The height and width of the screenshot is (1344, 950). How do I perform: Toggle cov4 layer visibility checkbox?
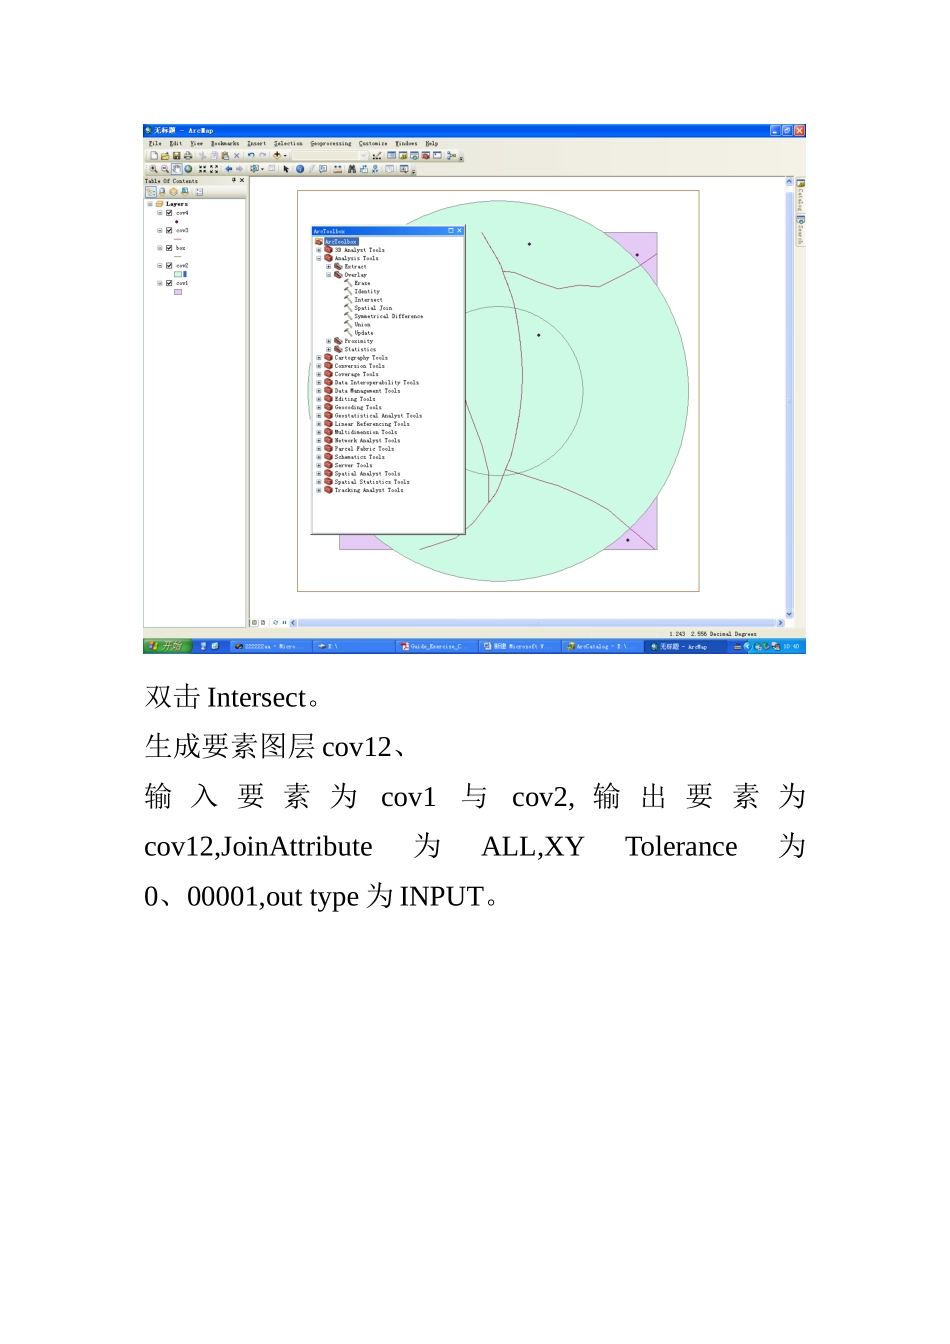tap(169, 213)
